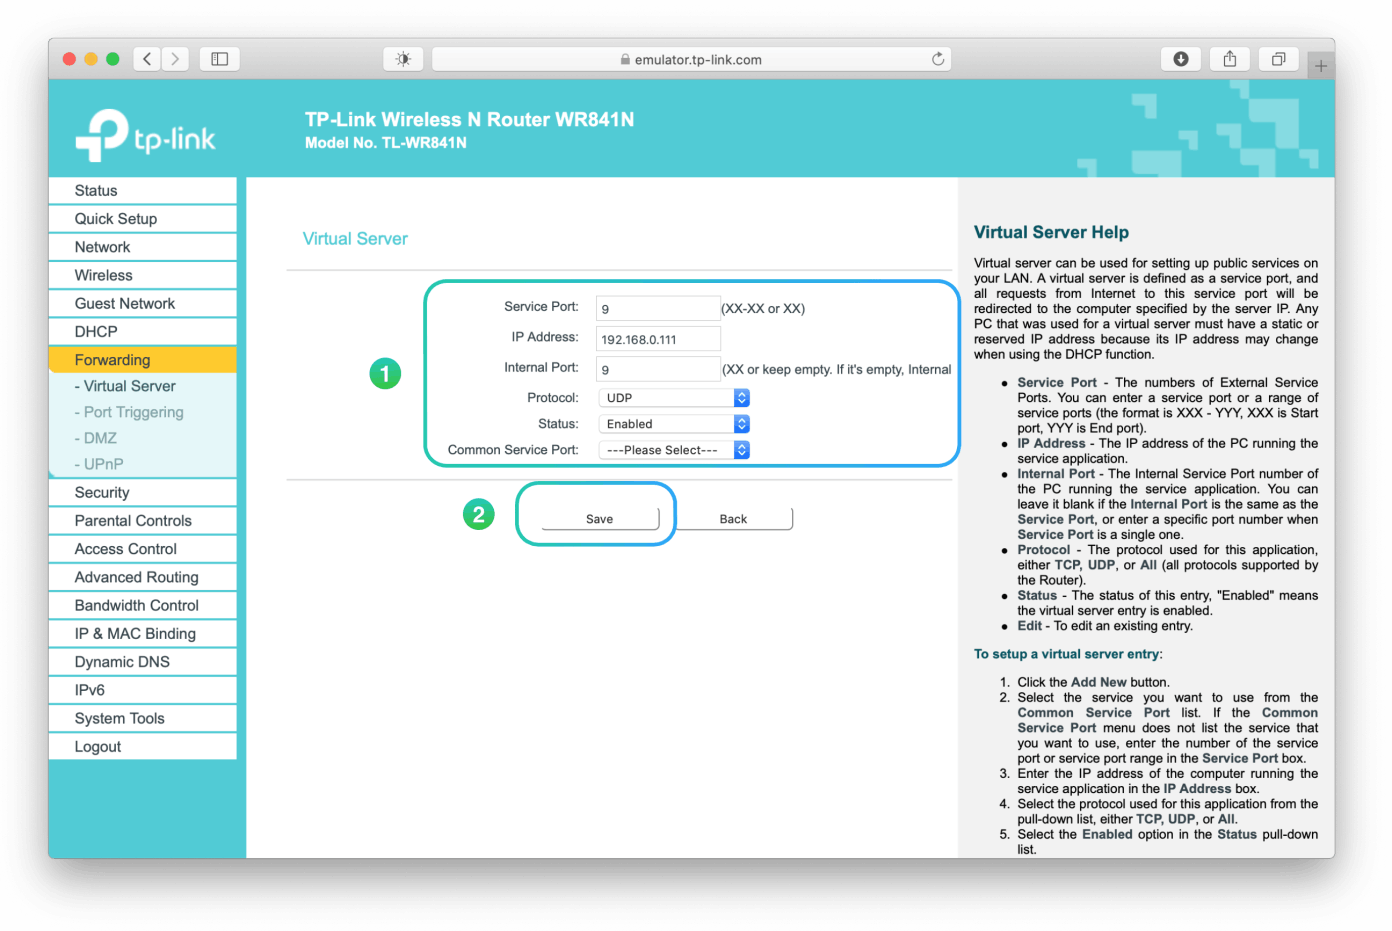
Task: Click Logout in the sidebar
Action: tap(142, 747)
